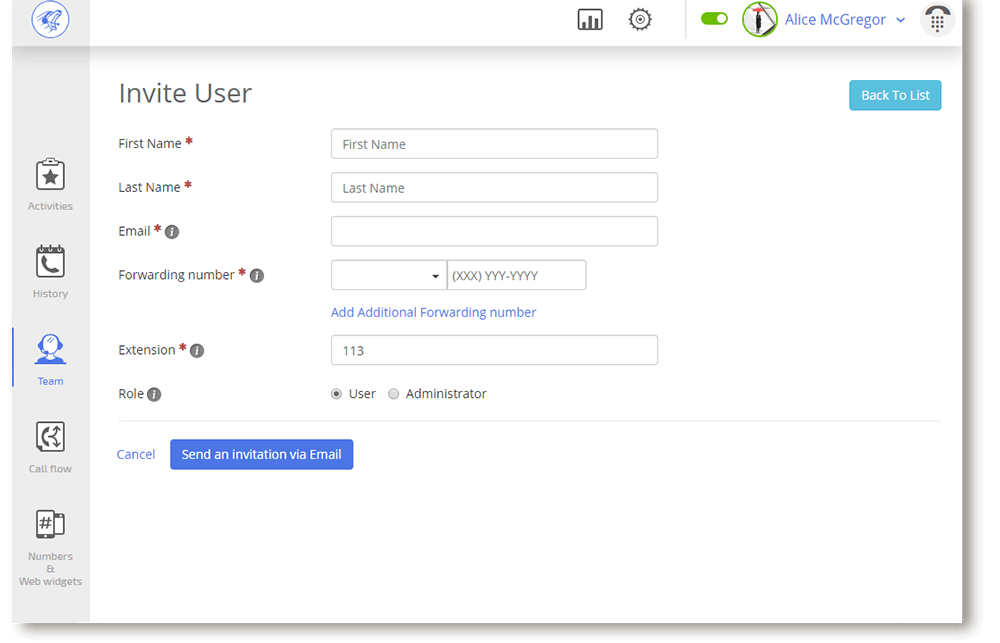Focus the First Name input field
Viewport: 1000px width, 643px height.
click(x=494, y=144)
